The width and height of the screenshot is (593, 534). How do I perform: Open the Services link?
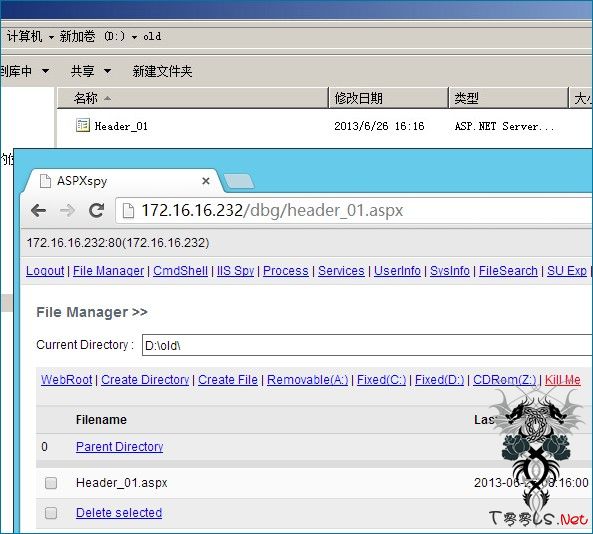click(341, 271)
